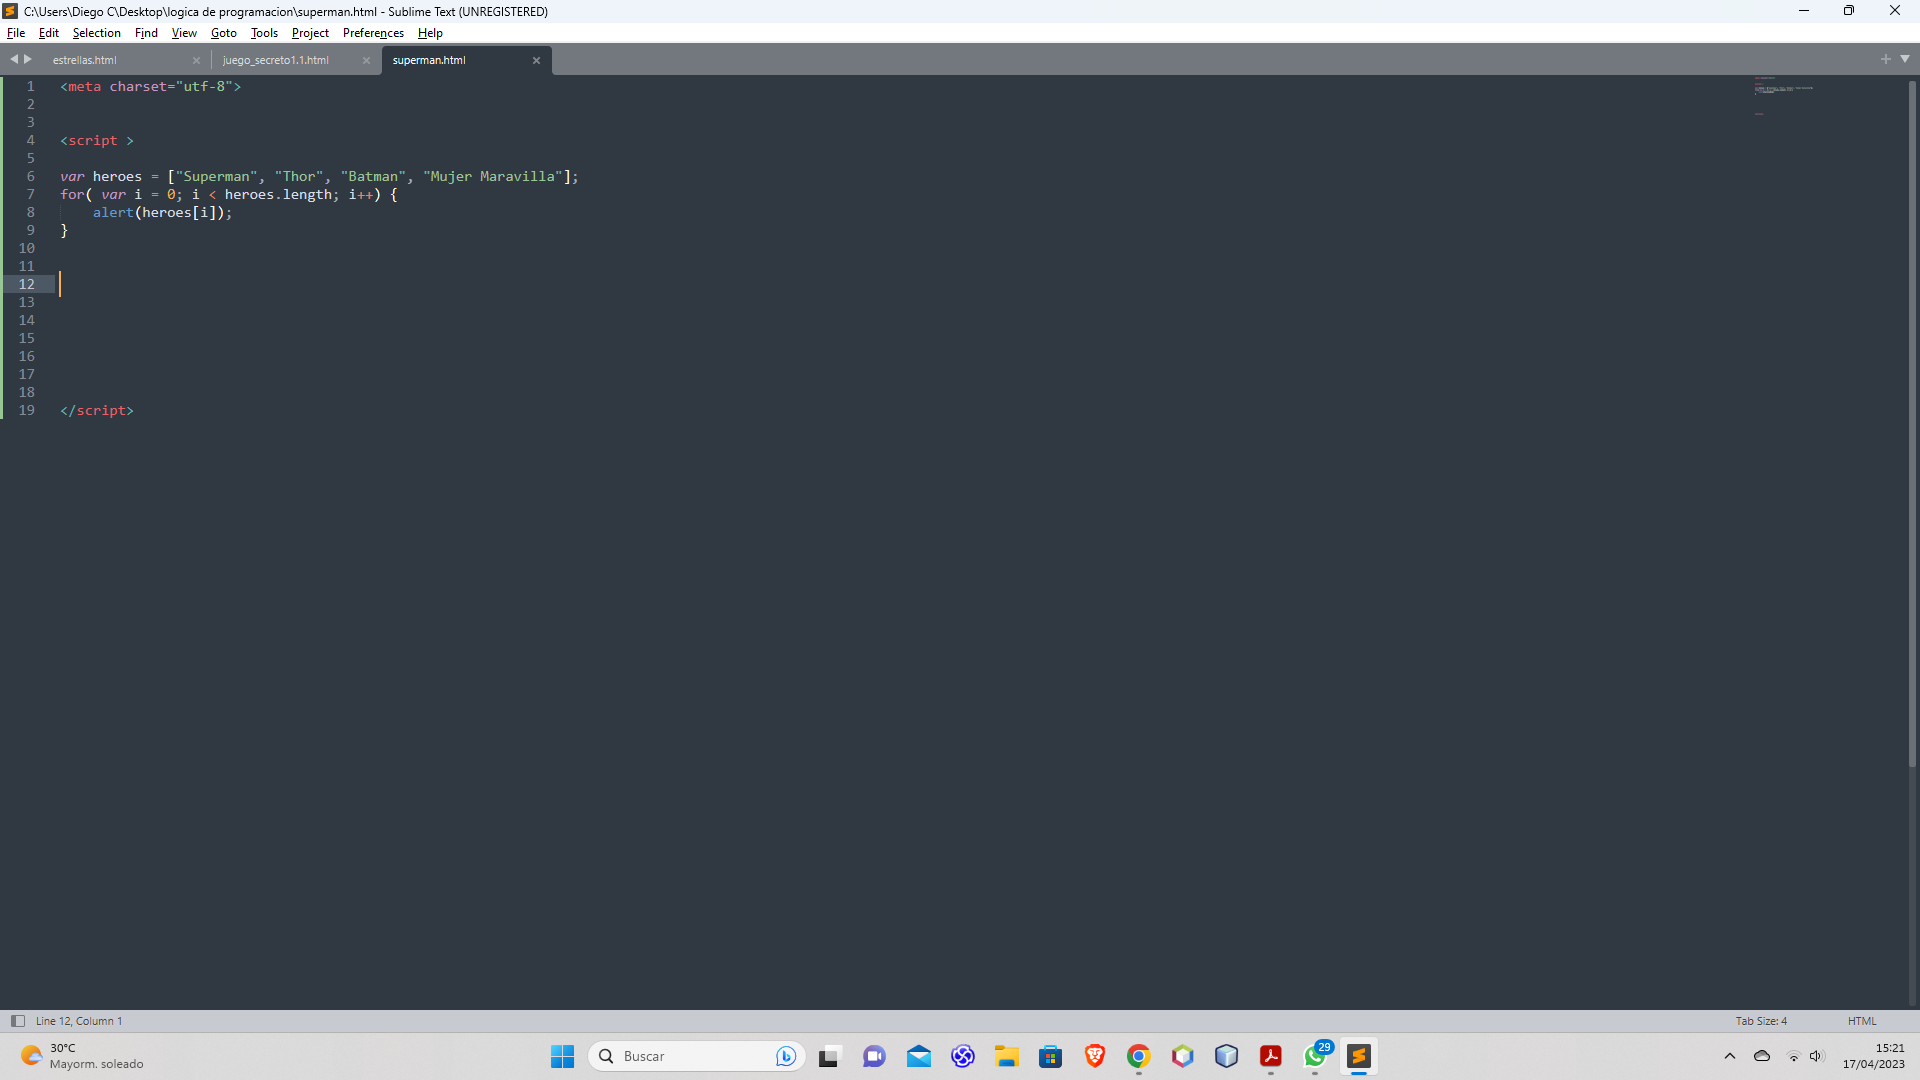The image size is (1920, 1080).
Task: Go to previous tab with left arrow
Action: coord(14,59)
